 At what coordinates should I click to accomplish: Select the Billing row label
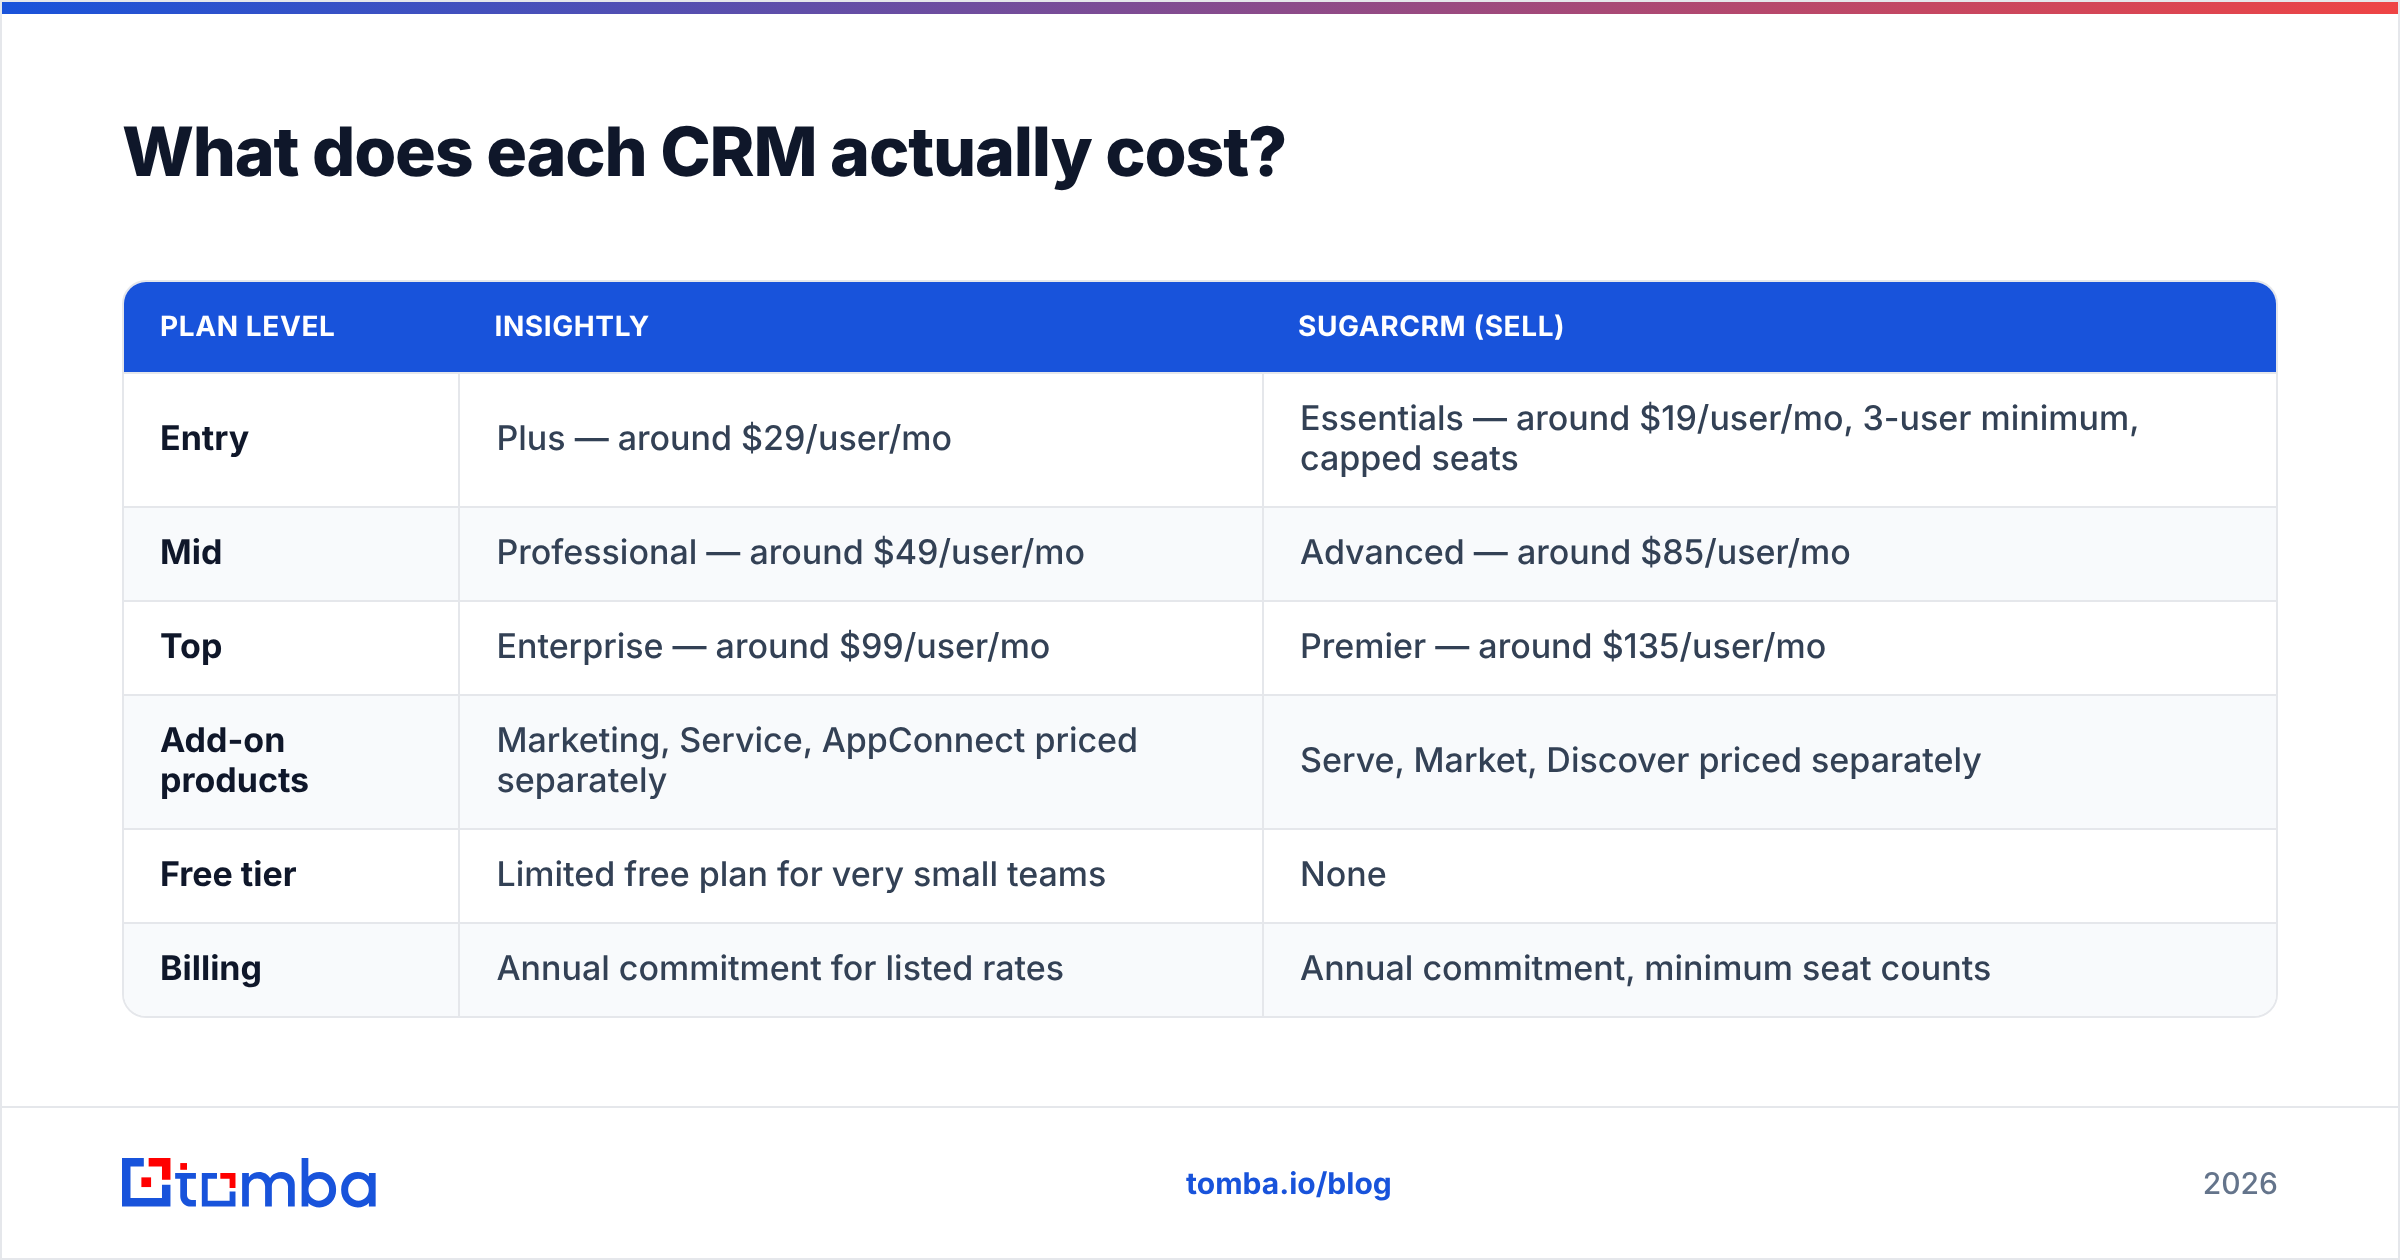pos(211,969)
